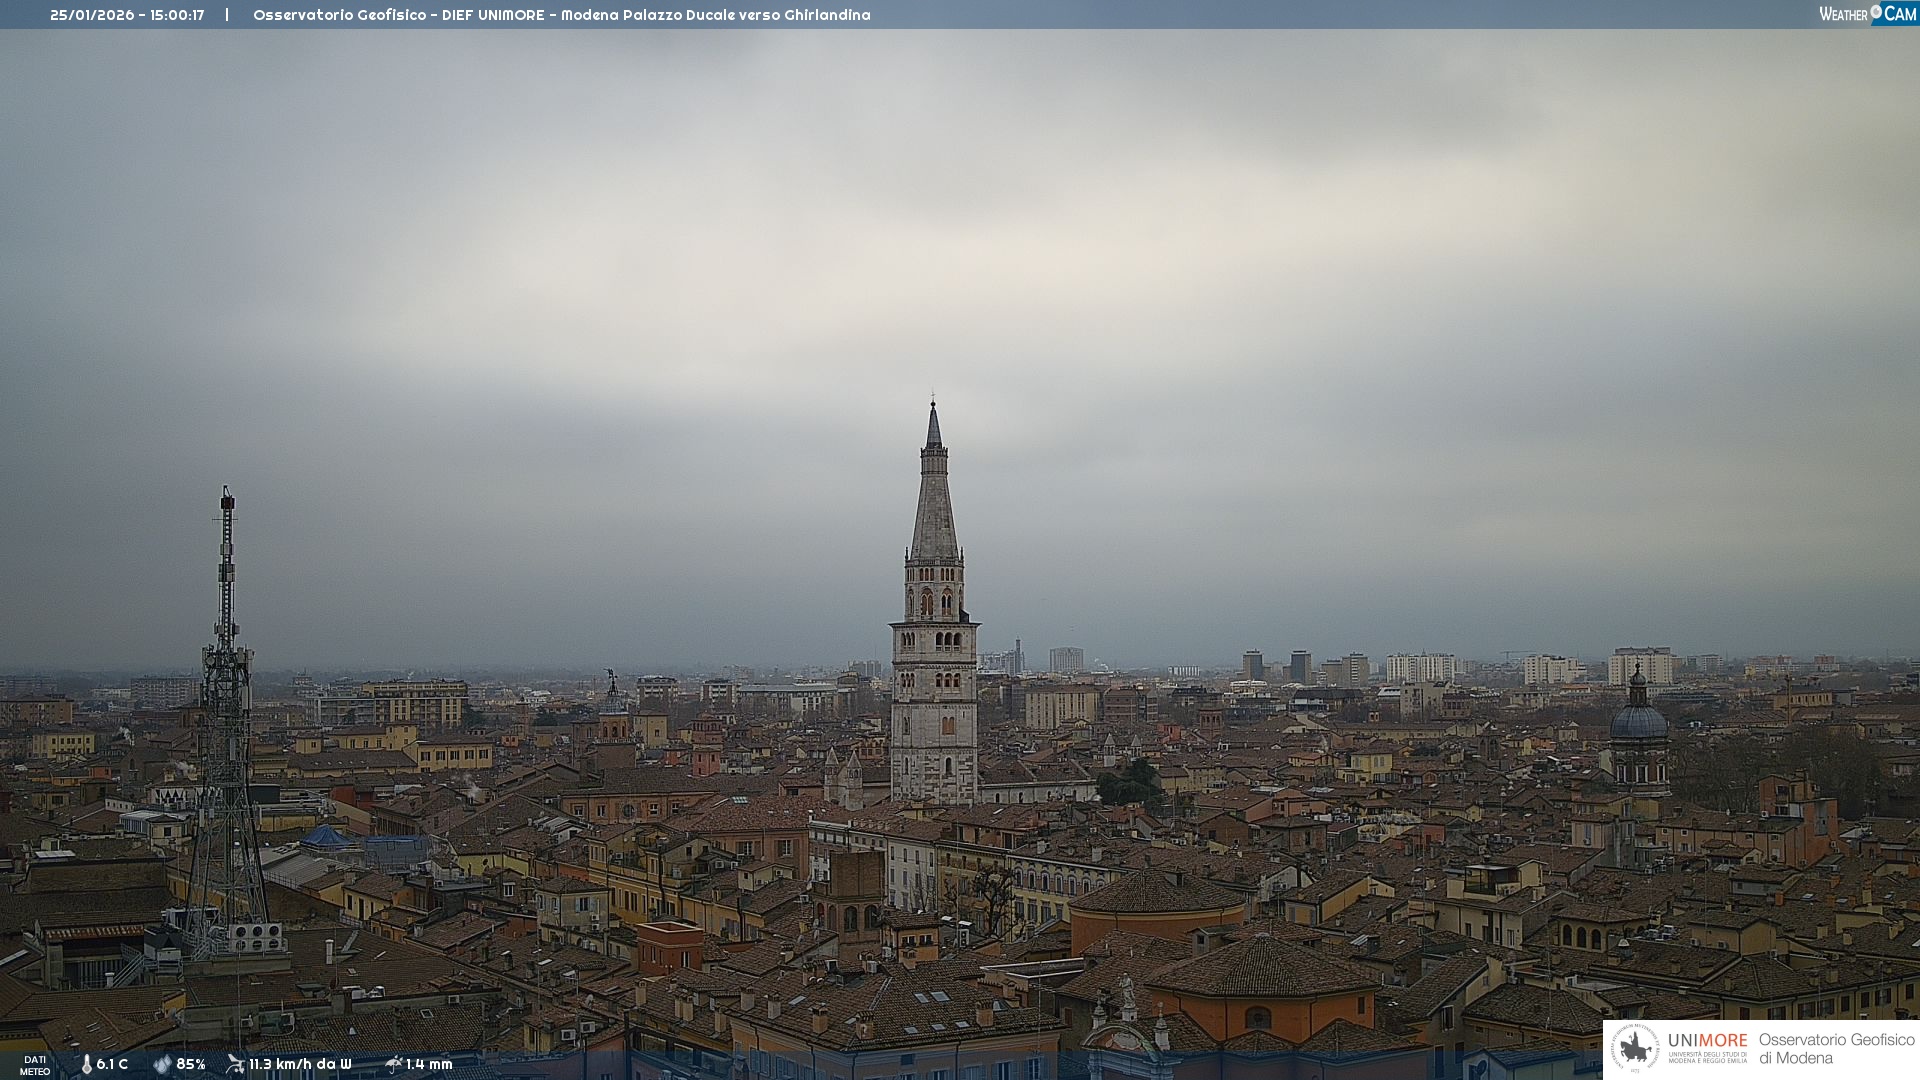Screen dimensions: 1920x1080
Task: Click the 1.4 mm rainfall value
Action: coord(429,1064)
